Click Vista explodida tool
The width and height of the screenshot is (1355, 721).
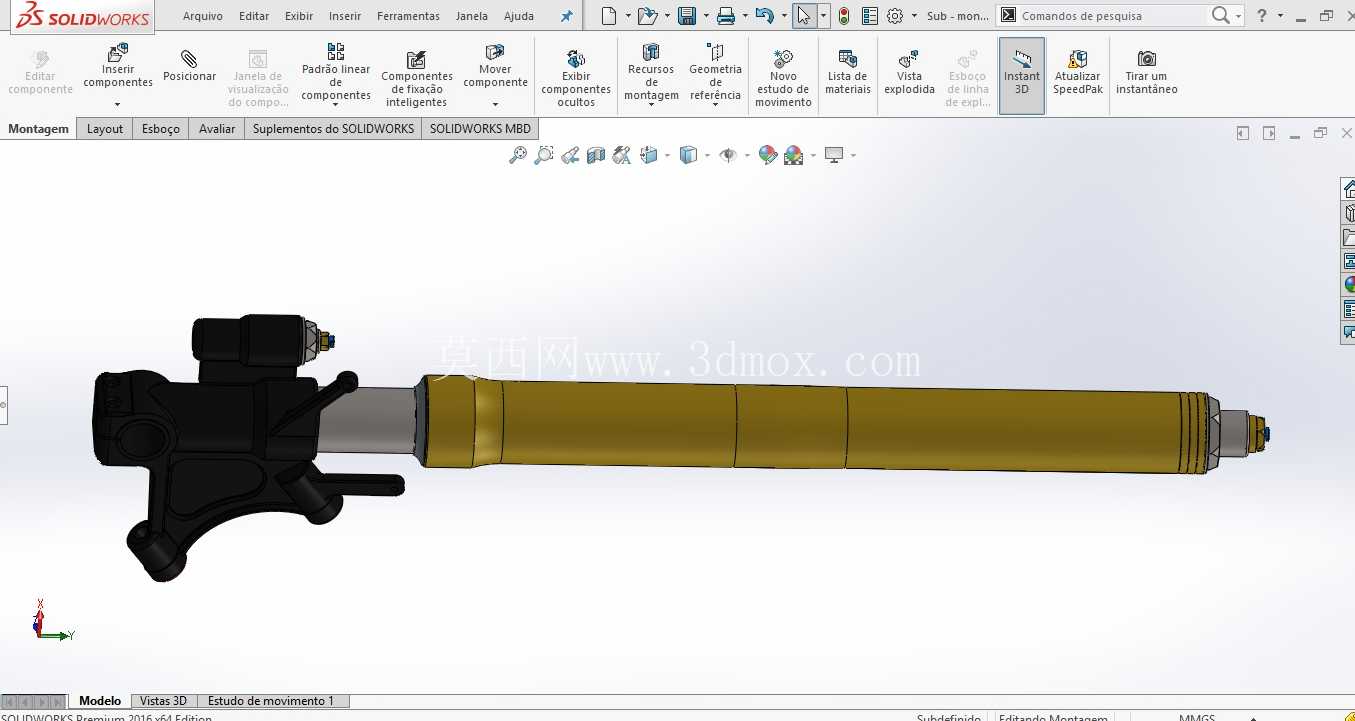[x=909, y=72]
